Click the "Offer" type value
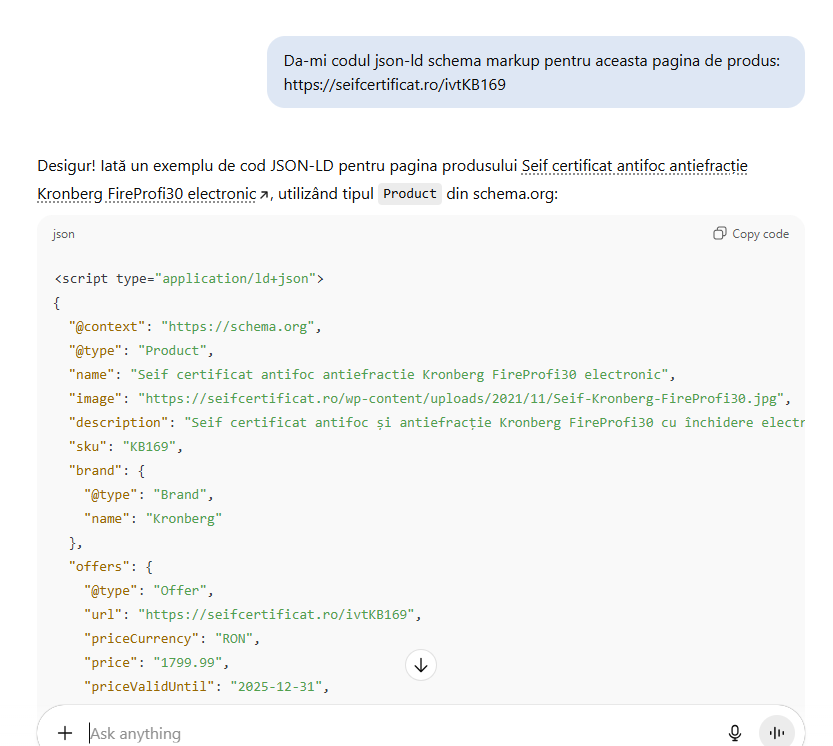Screen dimensions: 833x746 (x=180, y=590)
